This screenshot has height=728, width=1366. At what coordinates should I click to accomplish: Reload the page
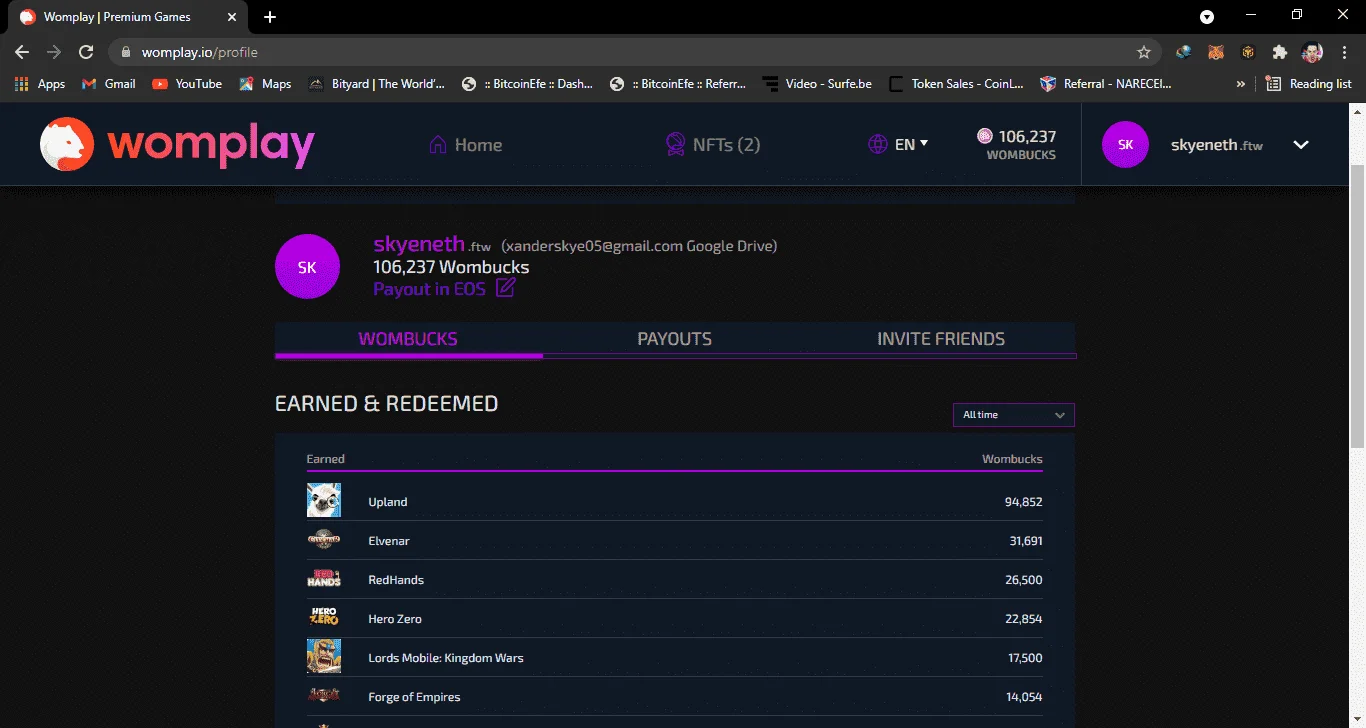coord(86,52)
